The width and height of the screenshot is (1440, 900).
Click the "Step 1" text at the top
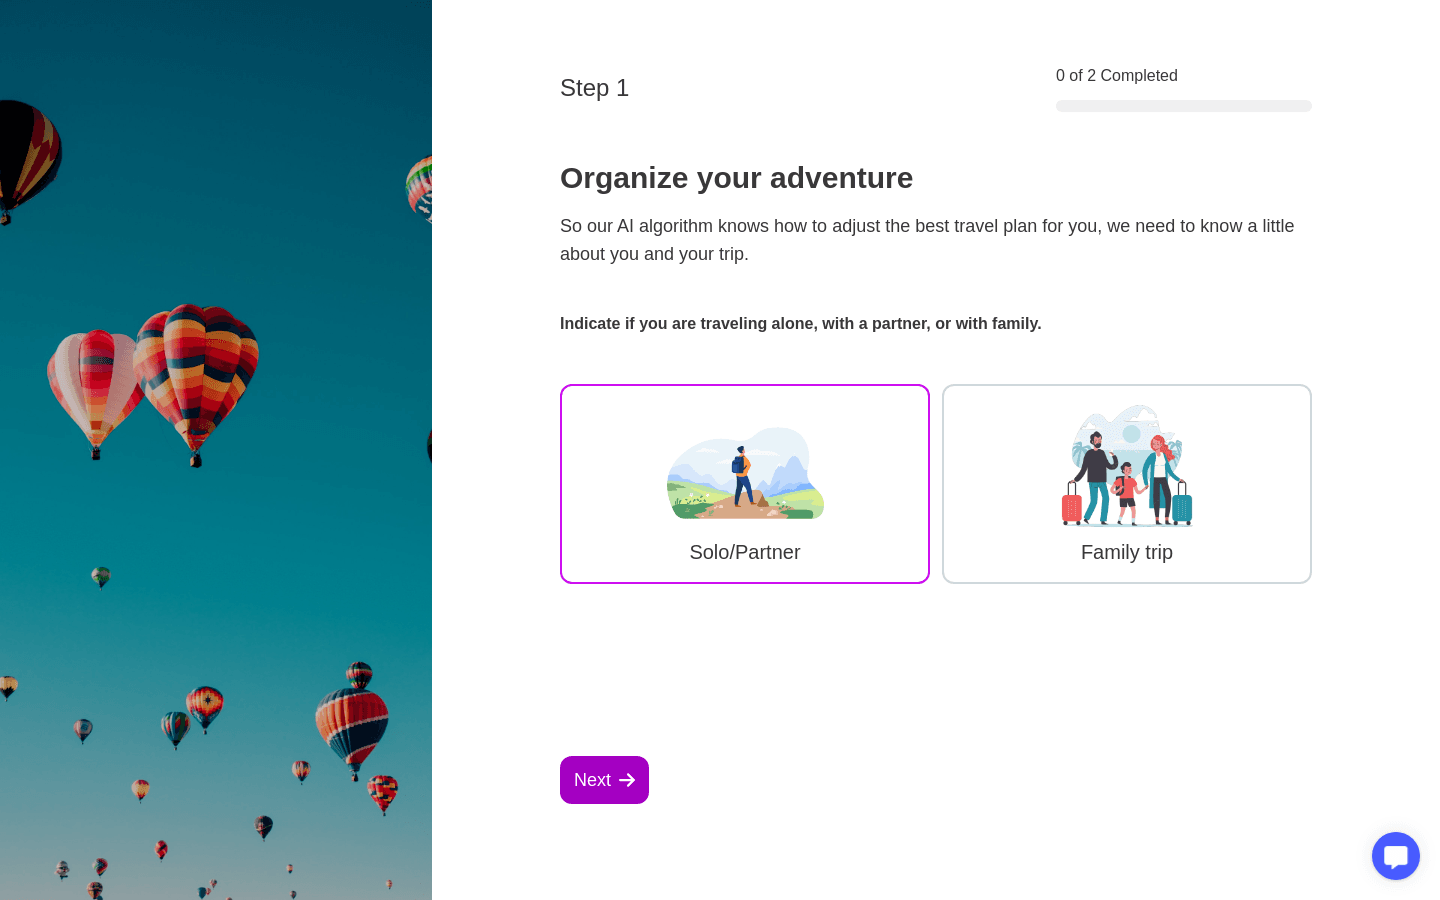point(594,88)
